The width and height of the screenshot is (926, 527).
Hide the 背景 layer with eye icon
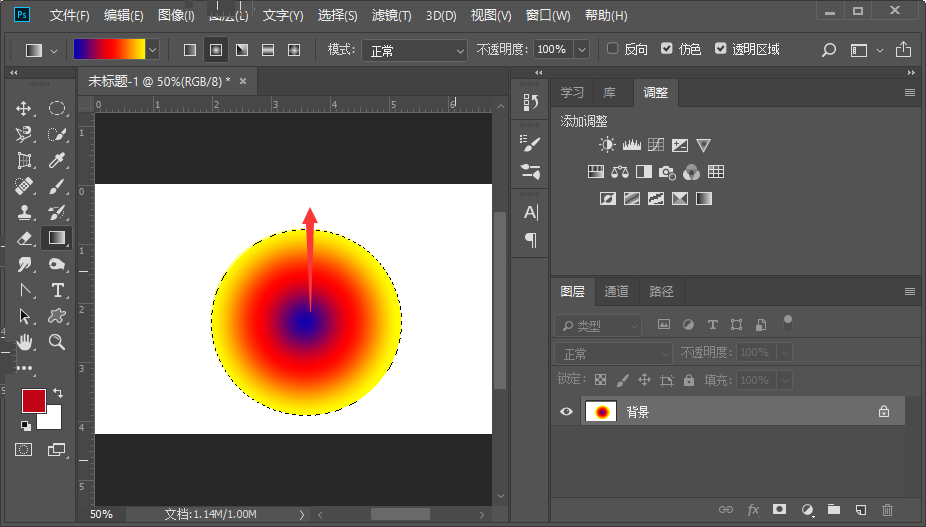566,411
